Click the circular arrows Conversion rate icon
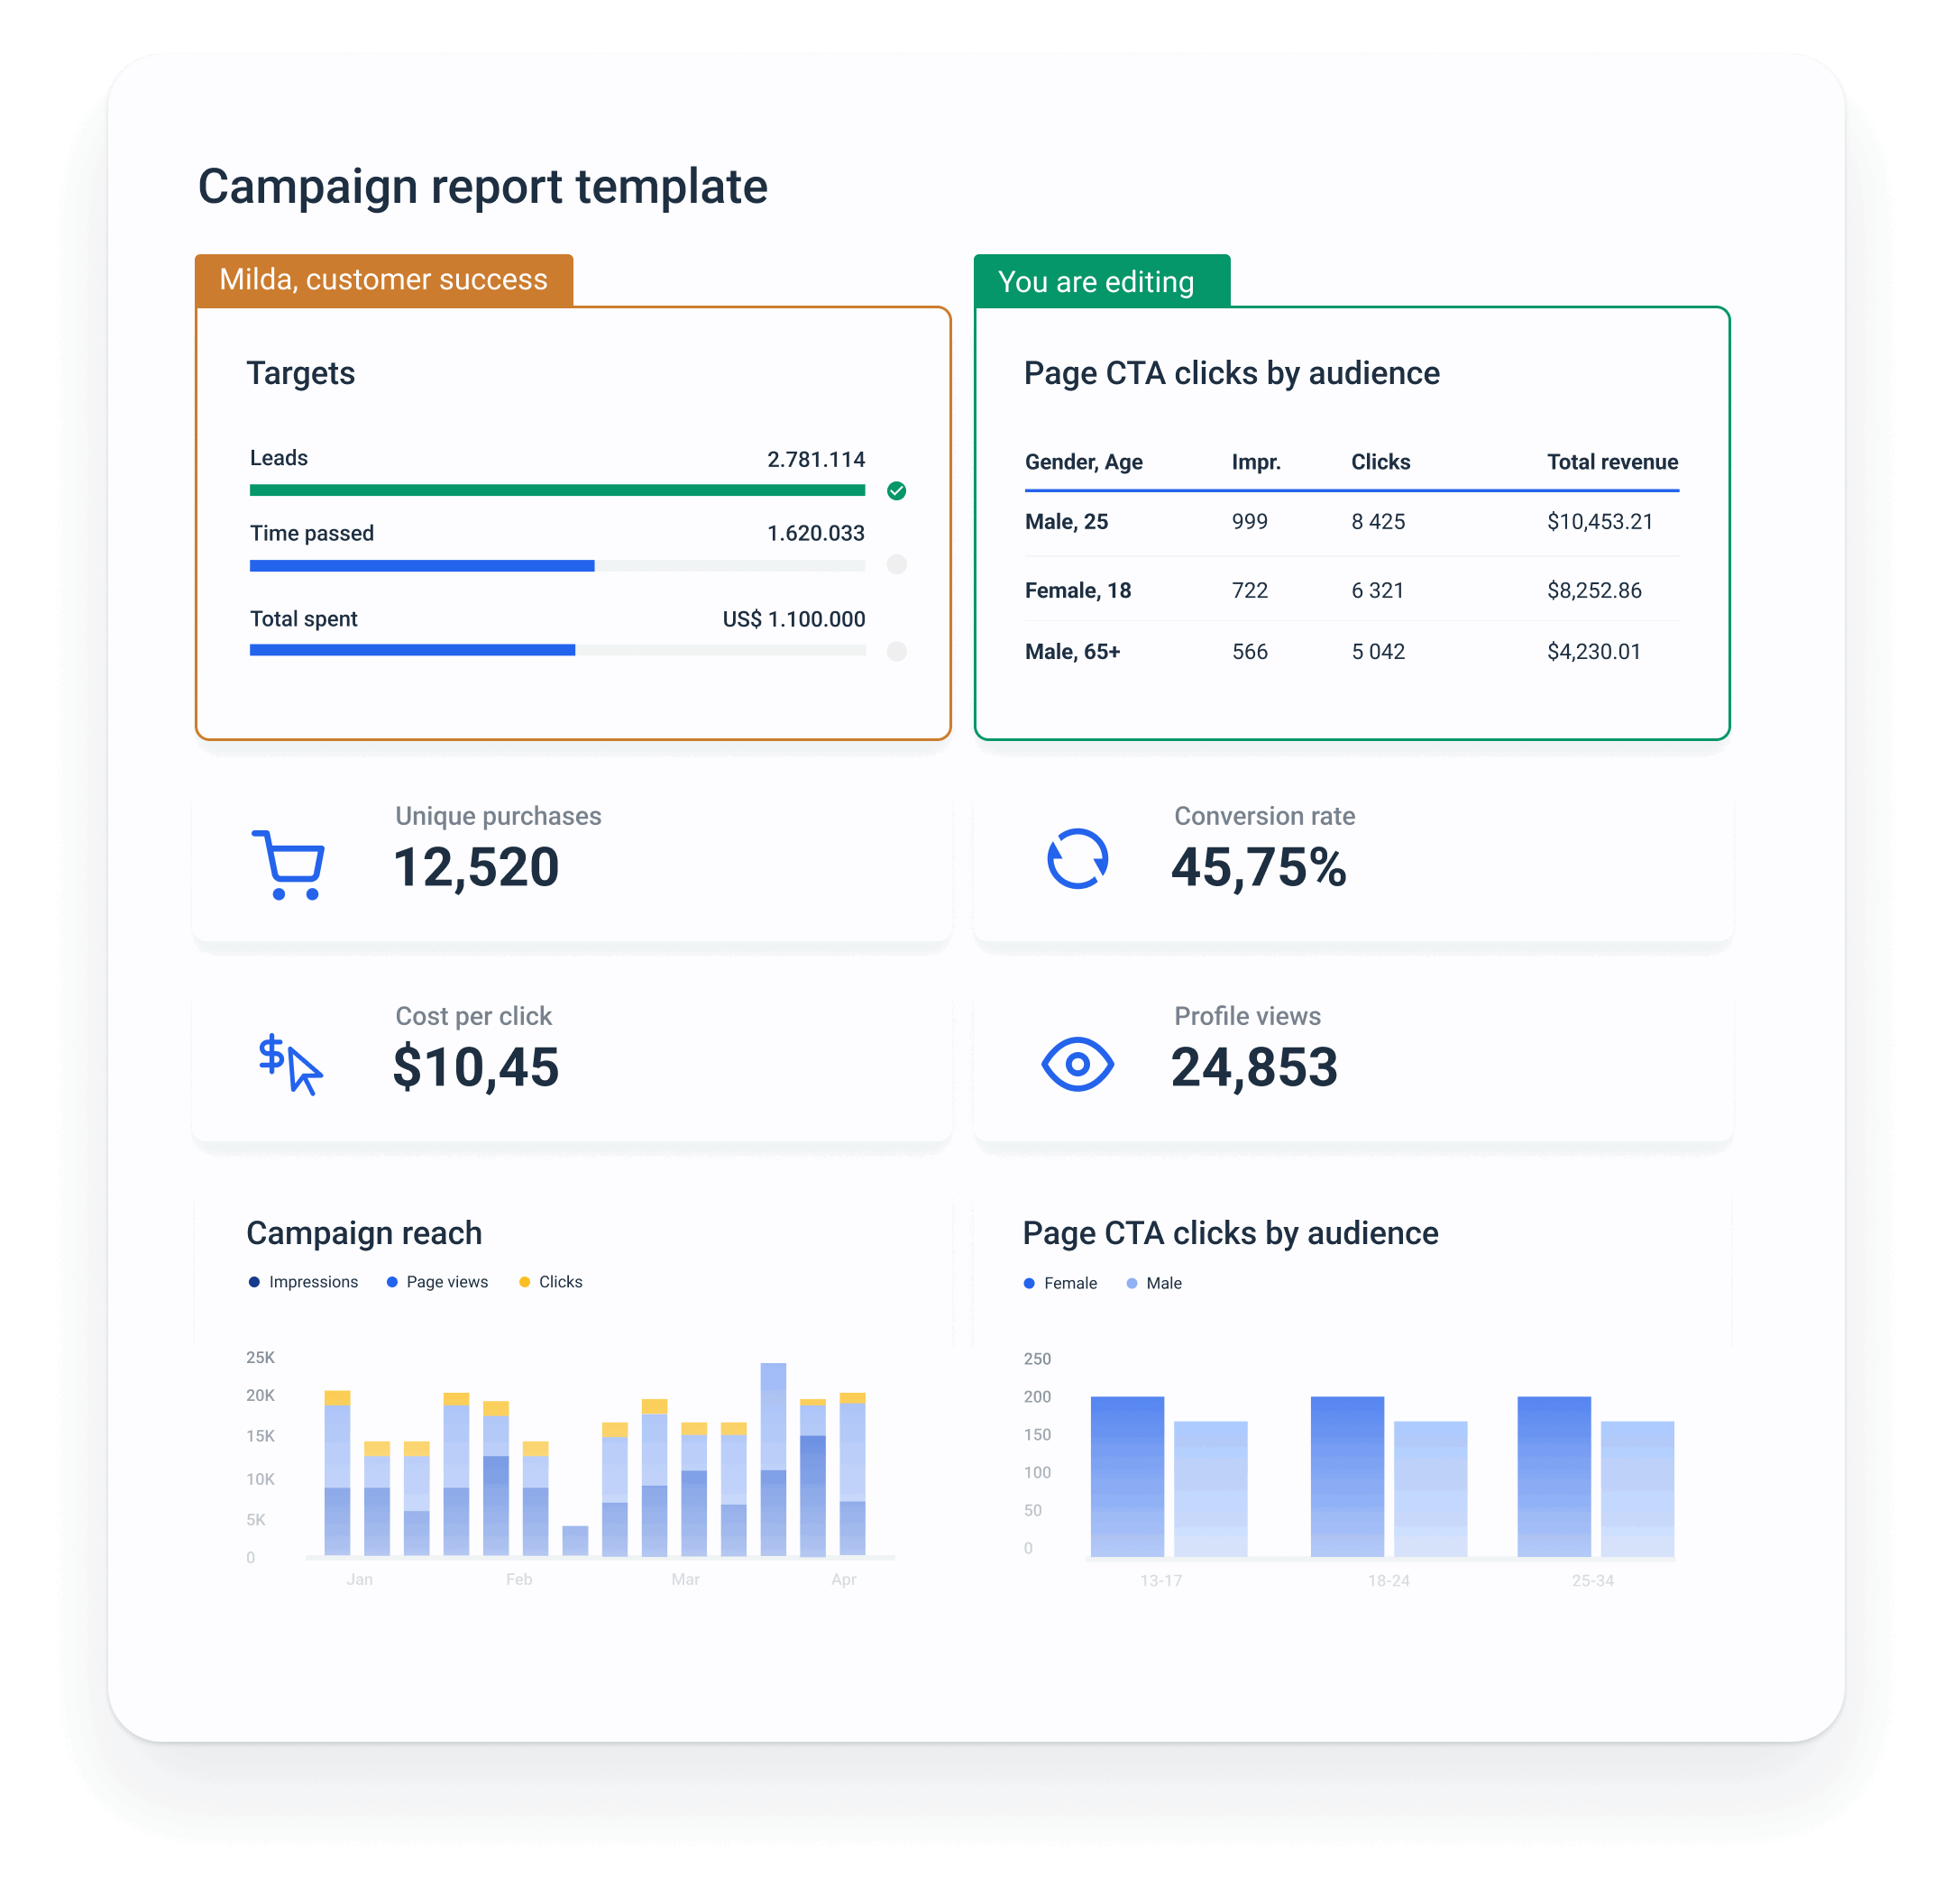This screenshot has height=1904, width=1953. [x=1077, y=859]
